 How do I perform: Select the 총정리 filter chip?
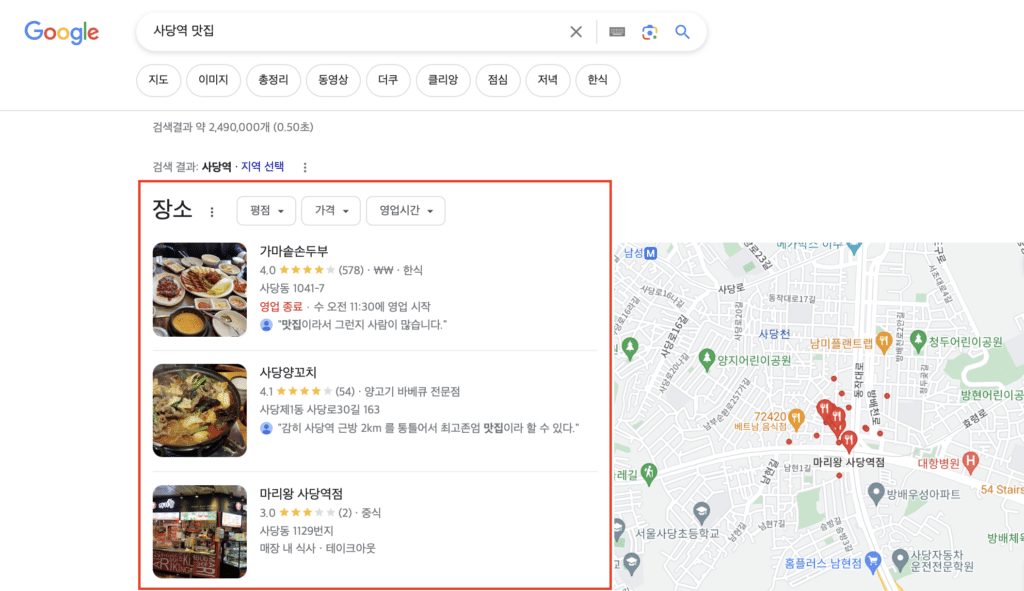pyautogui.click(x=273, y=80)
